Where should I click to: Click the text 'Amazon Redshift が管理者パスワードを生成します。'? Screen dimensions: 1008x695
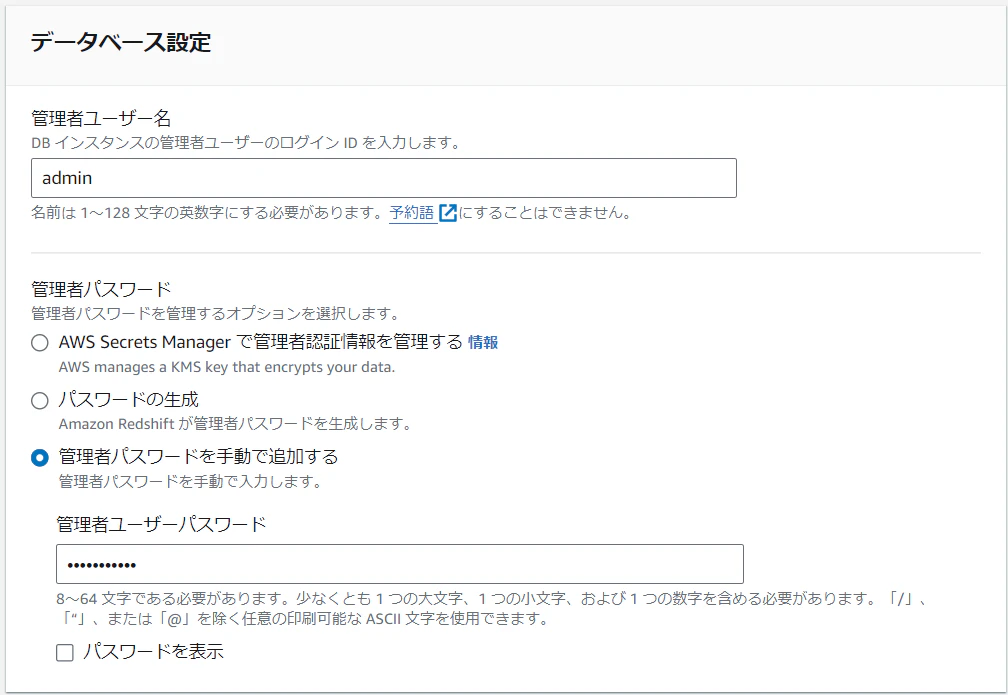[x=235, y=424]
